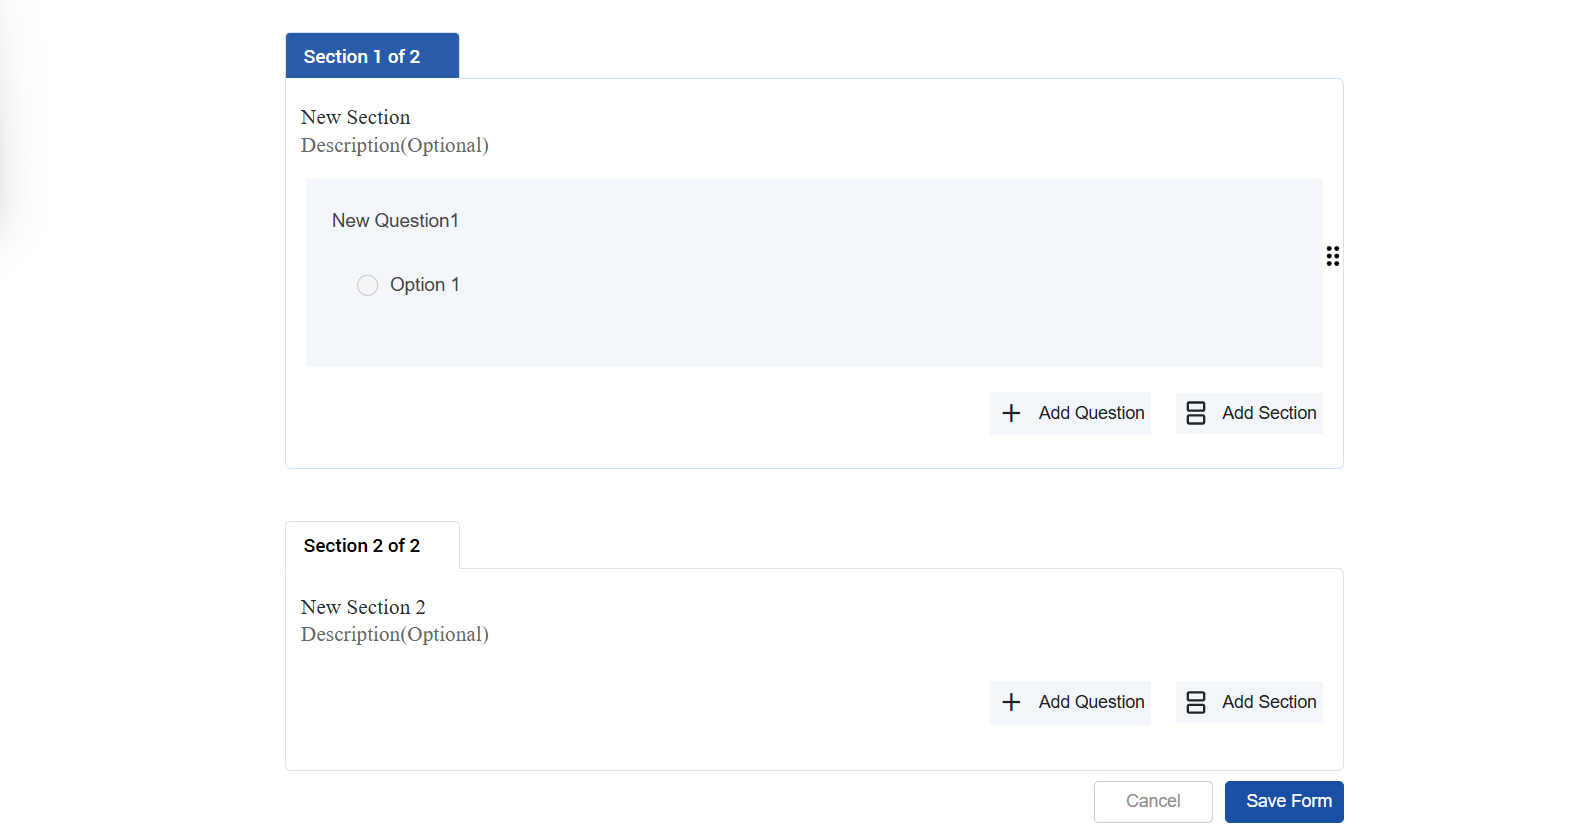This screenshot has width=1596, height=835.
Task: Edit the New Section title field
Action: click(356, 118)
